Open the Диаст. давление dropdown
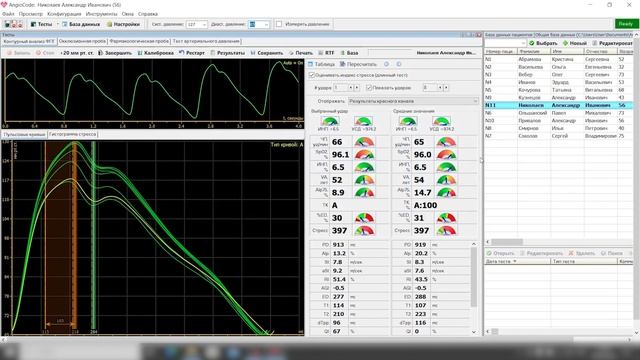Image resolution: width=640 pixels, height=360 pixels. pos(266,24)
